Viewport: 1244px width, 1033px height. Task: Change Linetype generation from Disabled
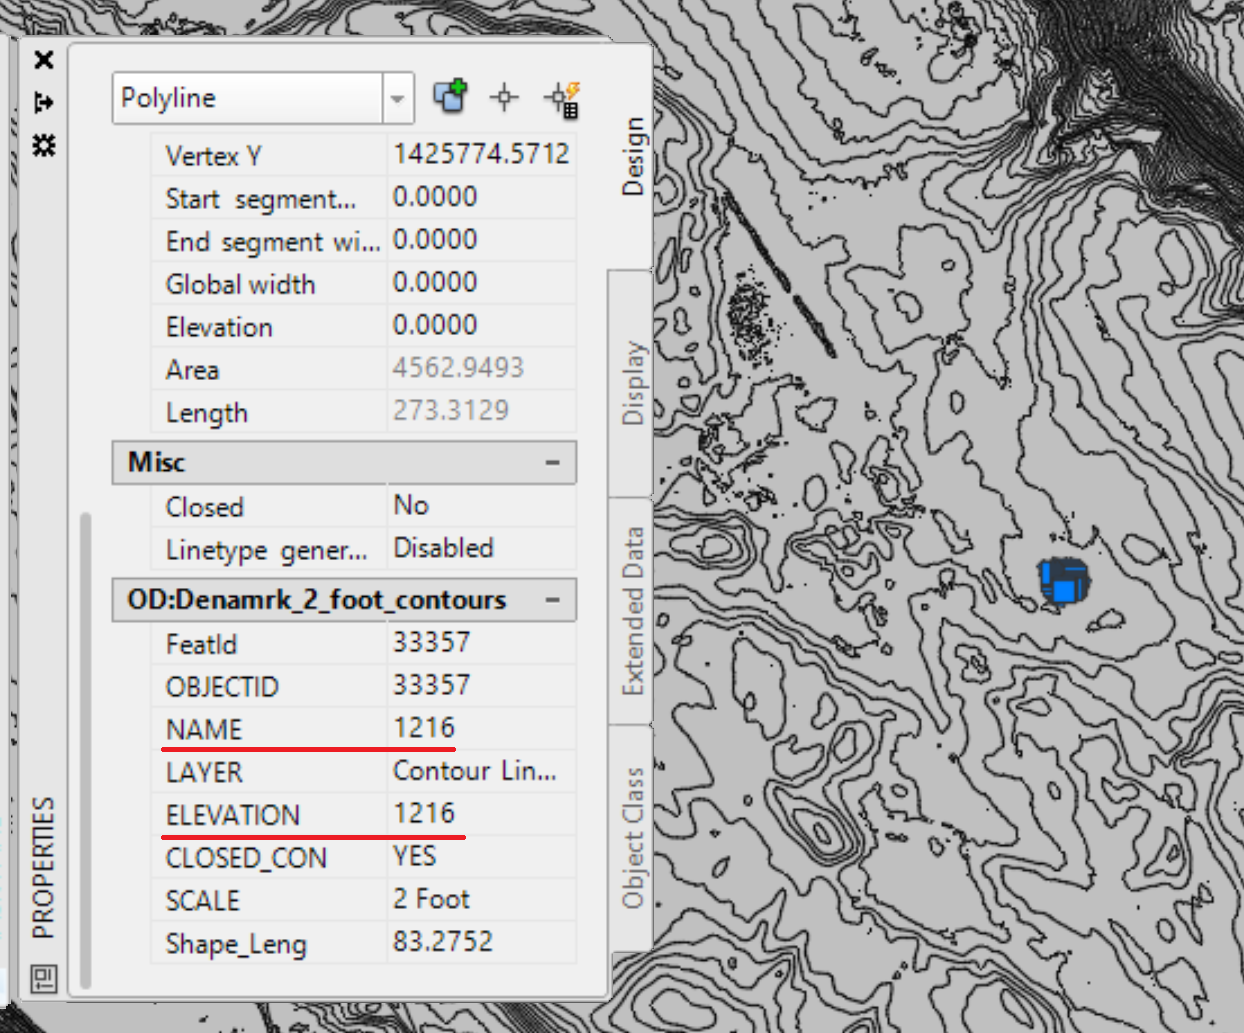point(480,548)
